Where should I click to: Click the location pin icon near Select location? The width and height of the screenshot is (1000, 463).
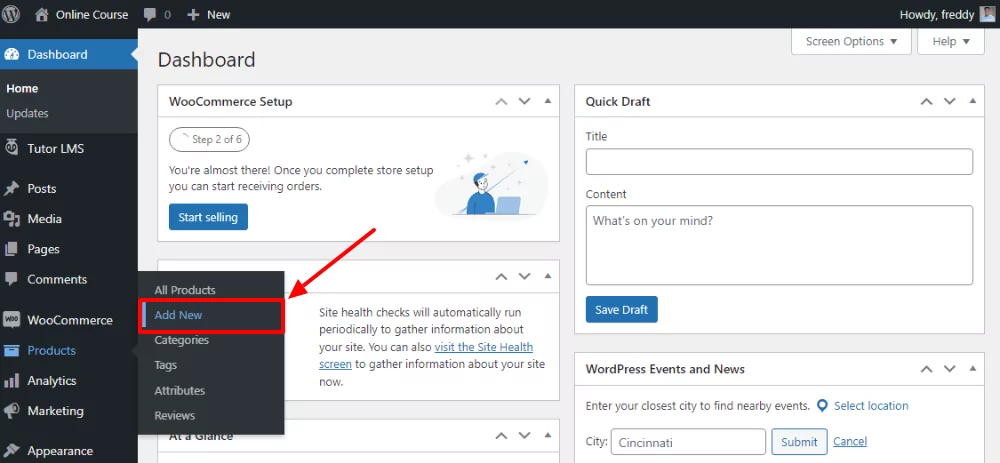[x=823, y=406]
